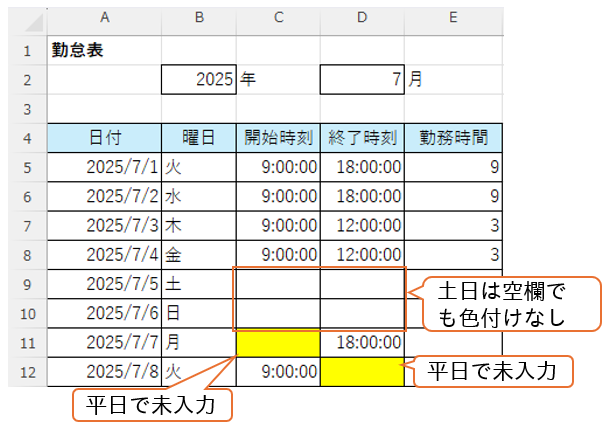Select row 3 header

pos(27,109)
